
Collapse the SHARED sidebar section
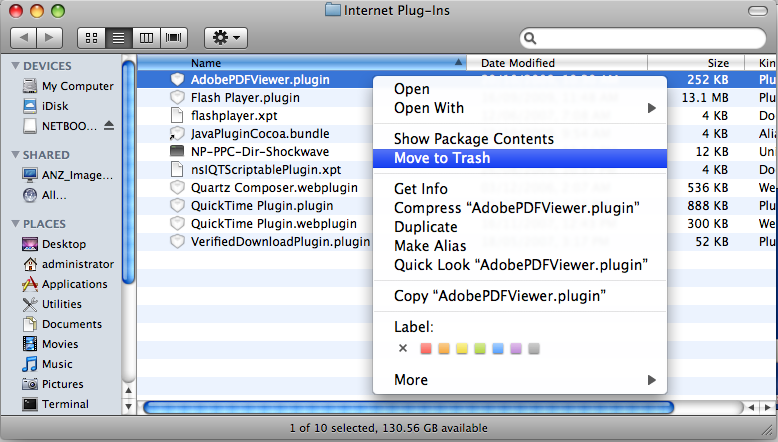15,155
